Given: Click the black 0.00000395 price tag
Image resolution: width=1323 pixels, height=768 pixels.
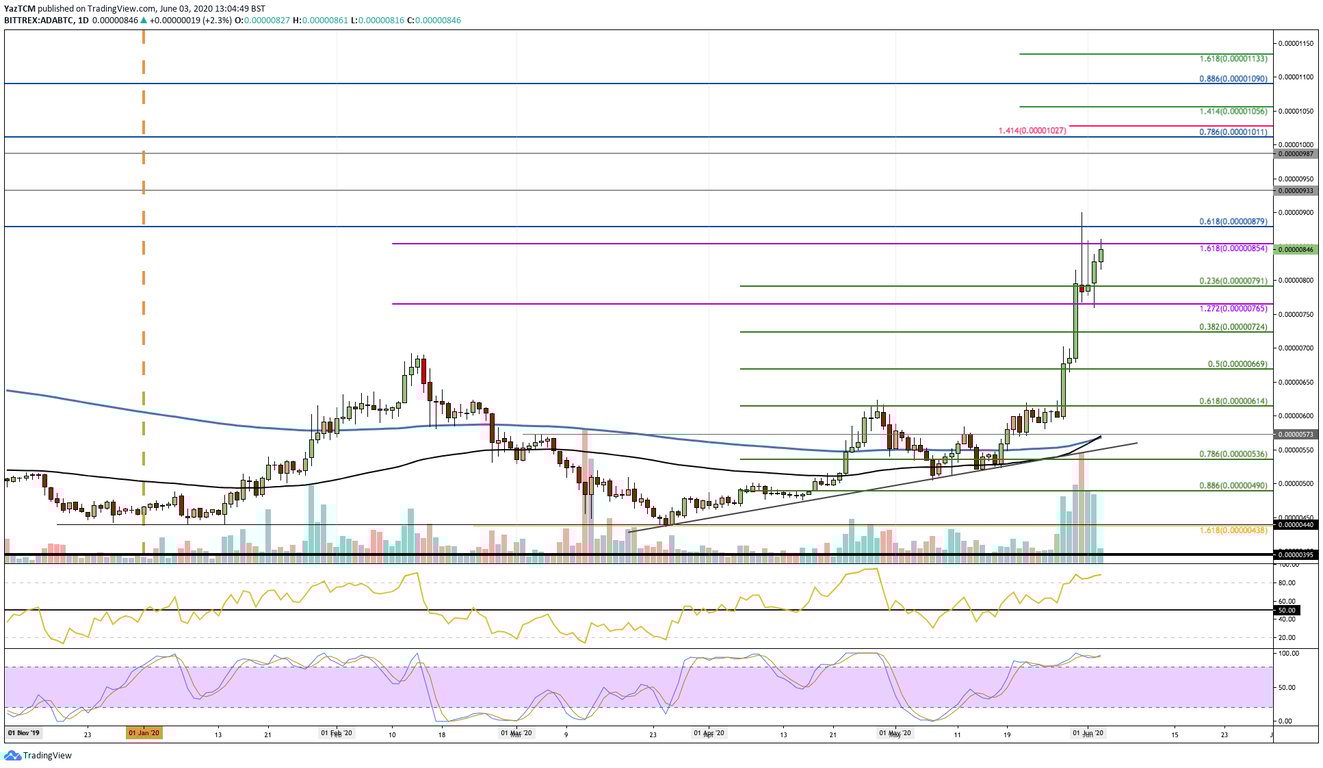Looking at the screenshot, I should [x=1296, y=553].
